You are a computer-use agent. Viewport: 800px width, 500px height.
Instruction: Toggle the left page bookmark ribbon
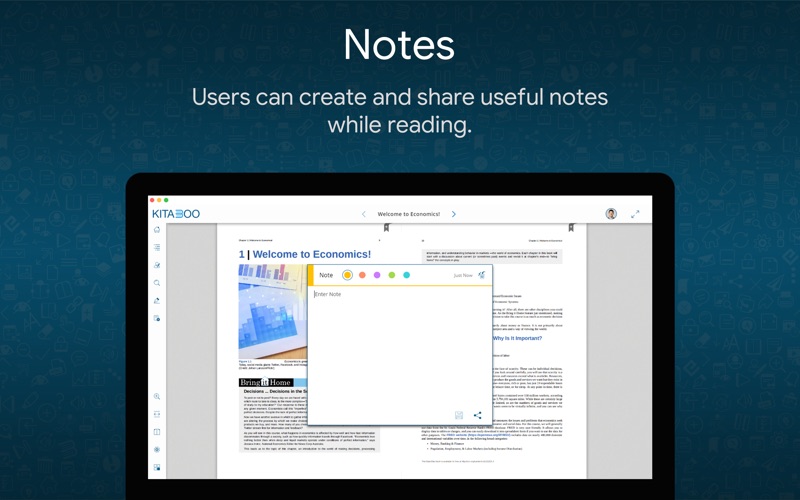pos(386,228)
